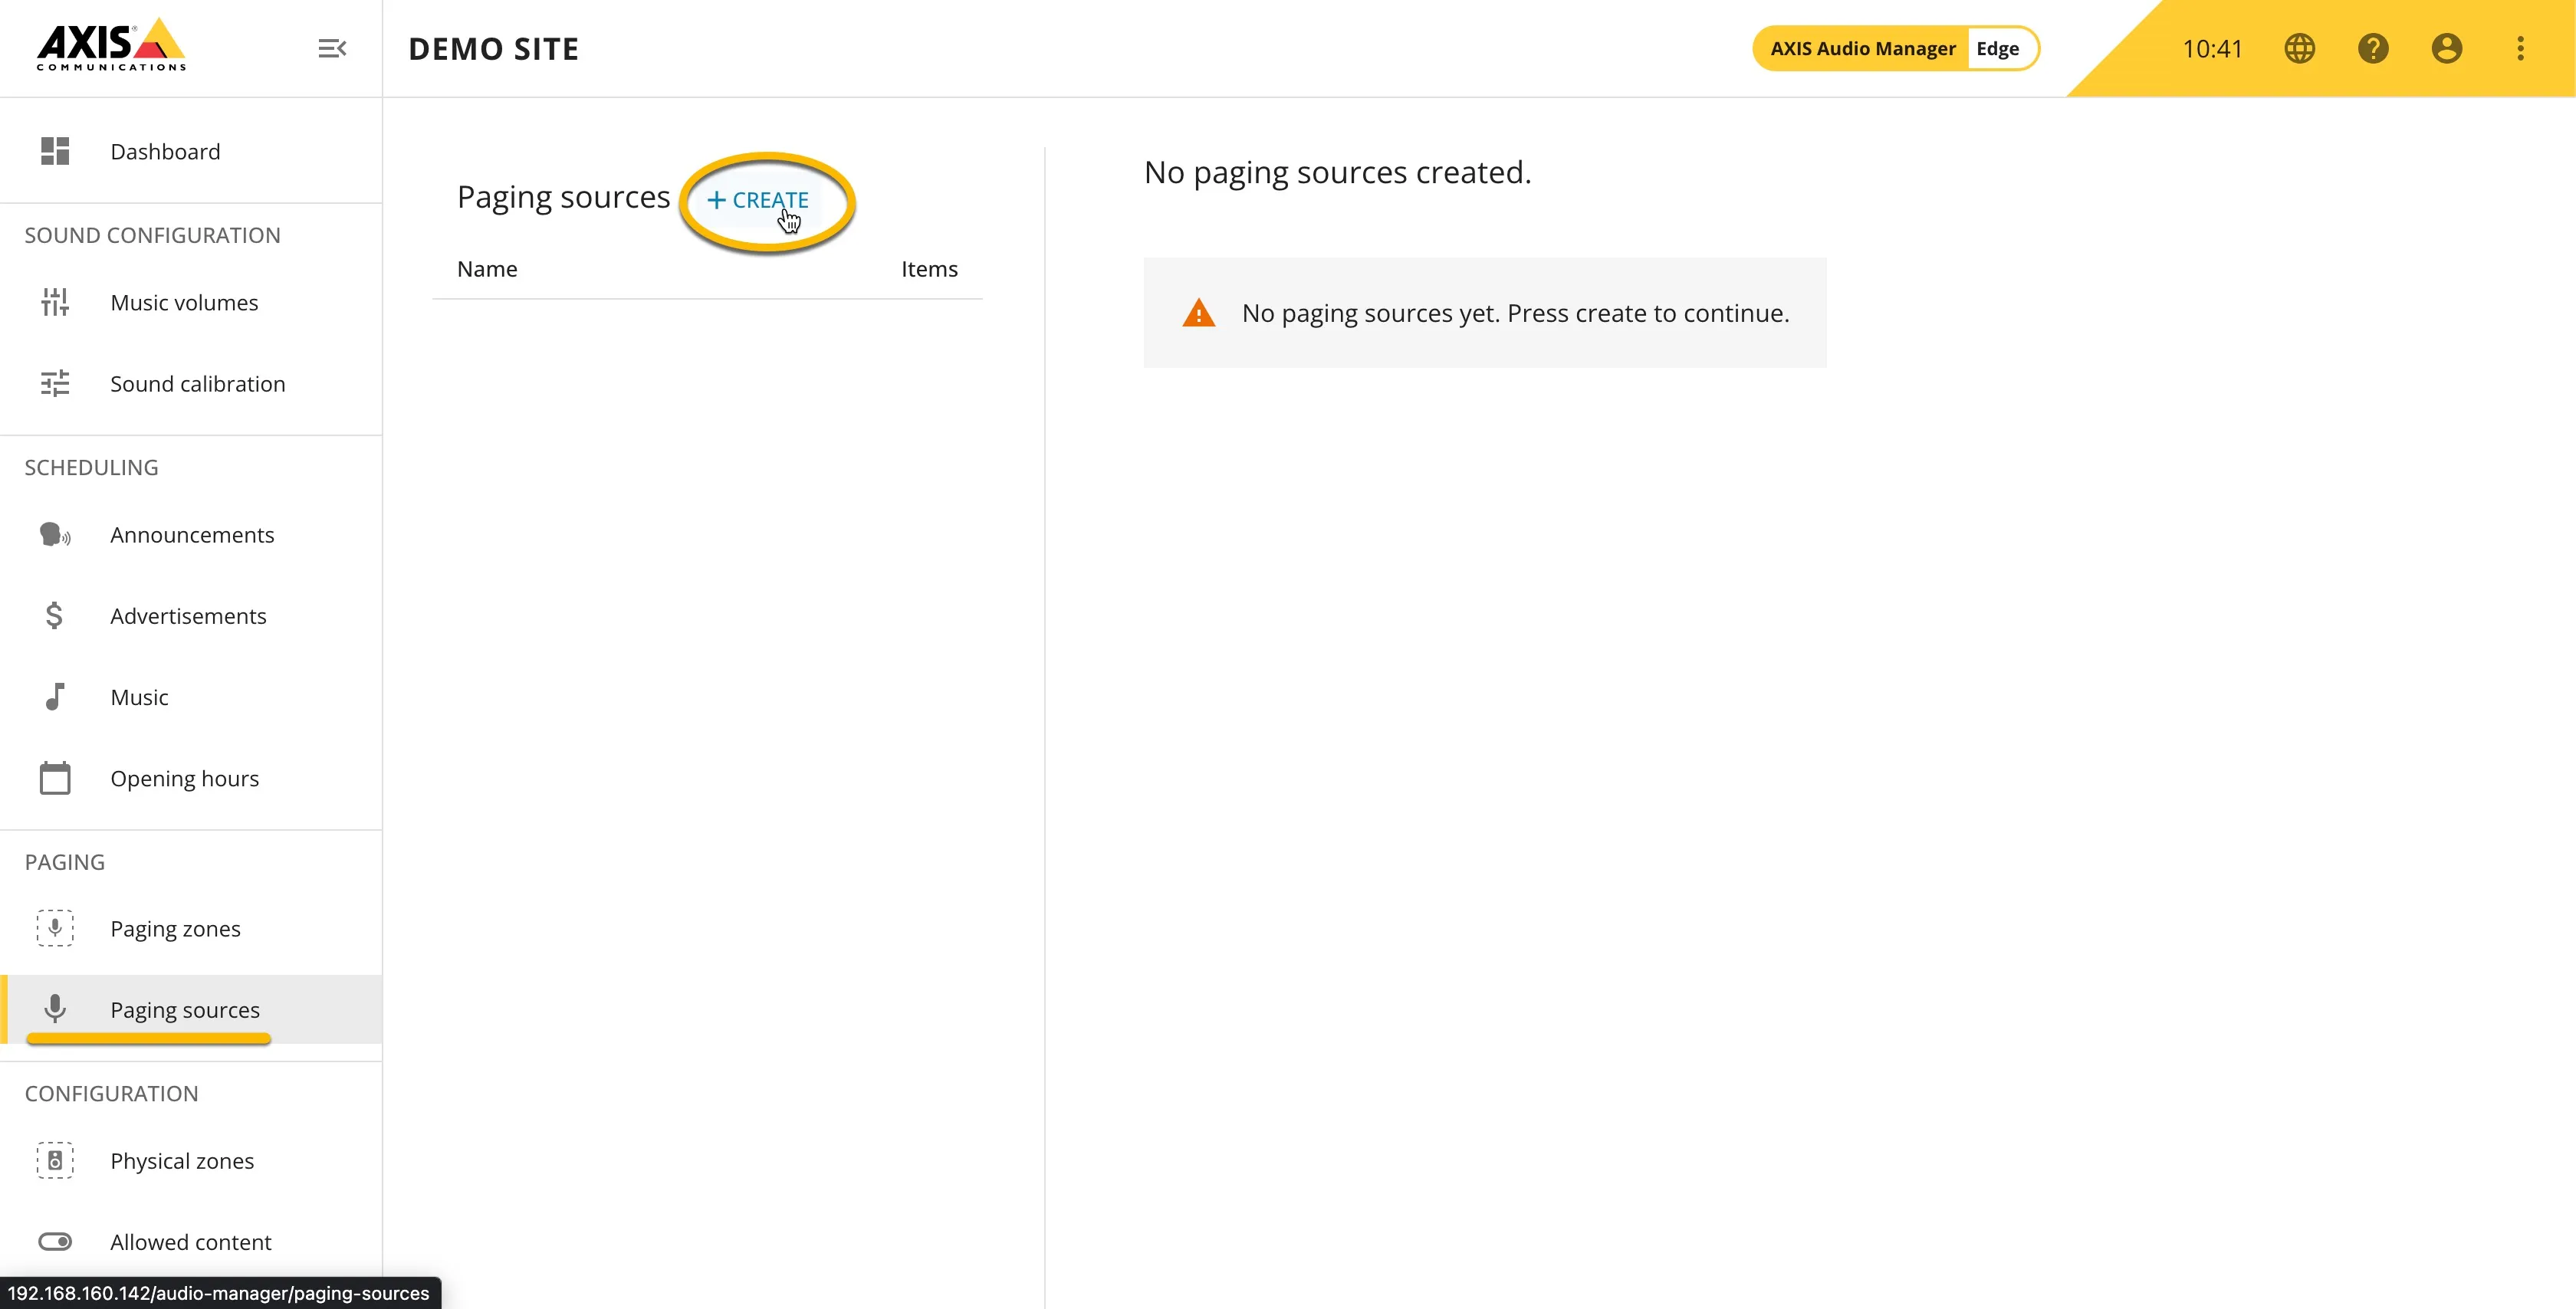Image resolution: width=2576 pixels, height=1309 pixels.
Task: Click the Opening hours calendar icon
Action: click(x=55, y=777)
